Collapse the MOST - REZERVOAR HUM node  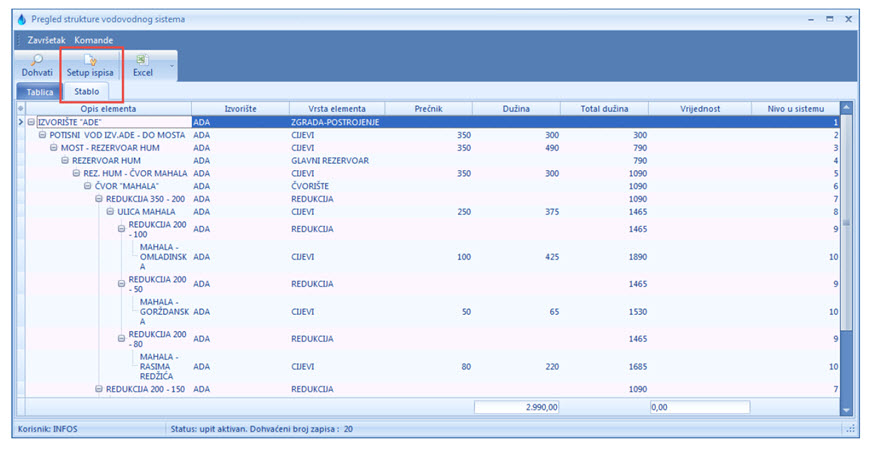pos(54,147)
